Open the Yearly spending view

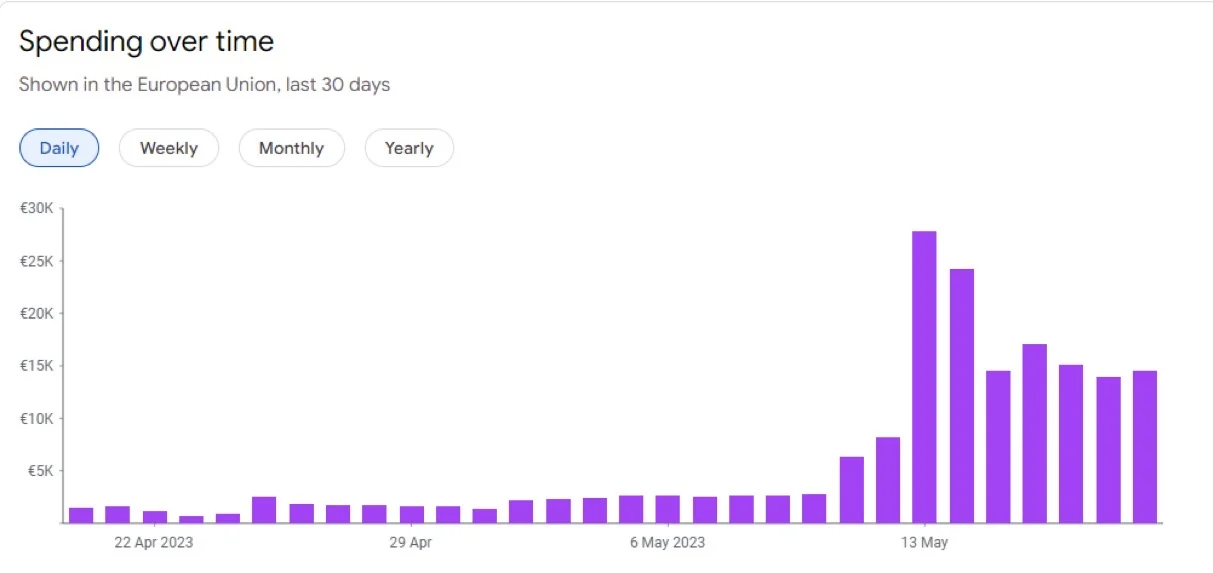click(x=408, y=148)
